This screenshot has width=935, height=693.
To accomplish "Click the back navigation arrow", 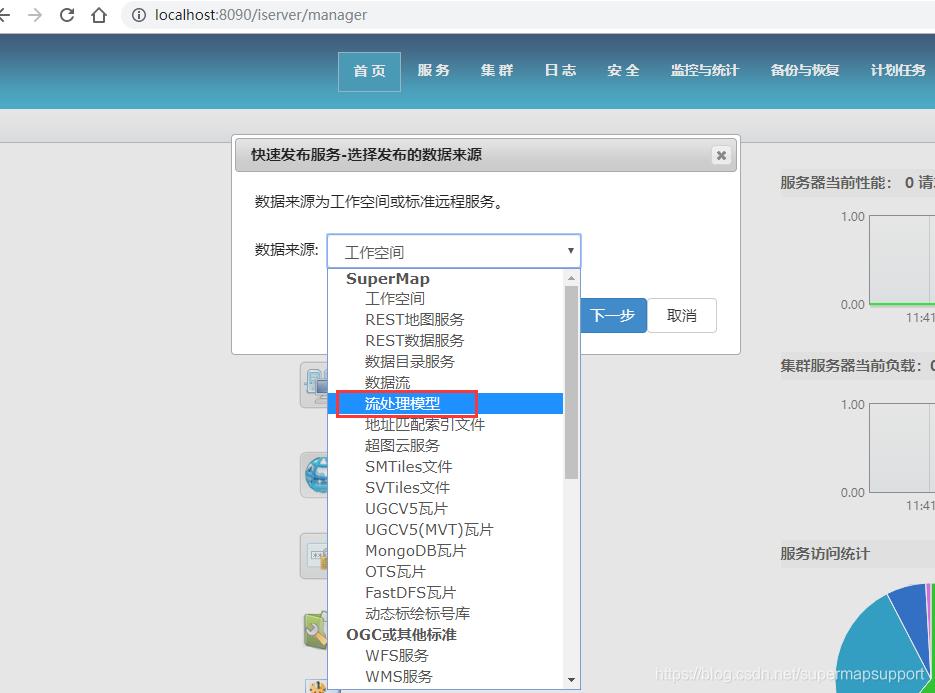I will [8, 15].
